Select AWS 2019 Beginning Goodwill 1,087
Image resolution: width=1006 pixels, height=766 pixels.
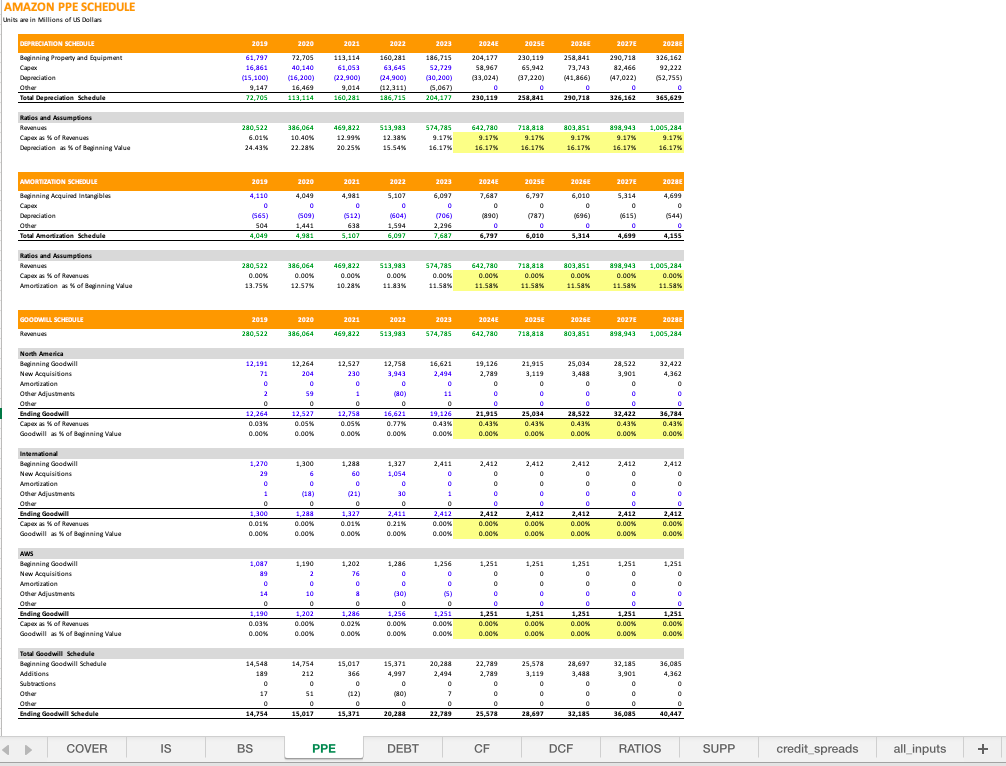click(x=259, y=563)
